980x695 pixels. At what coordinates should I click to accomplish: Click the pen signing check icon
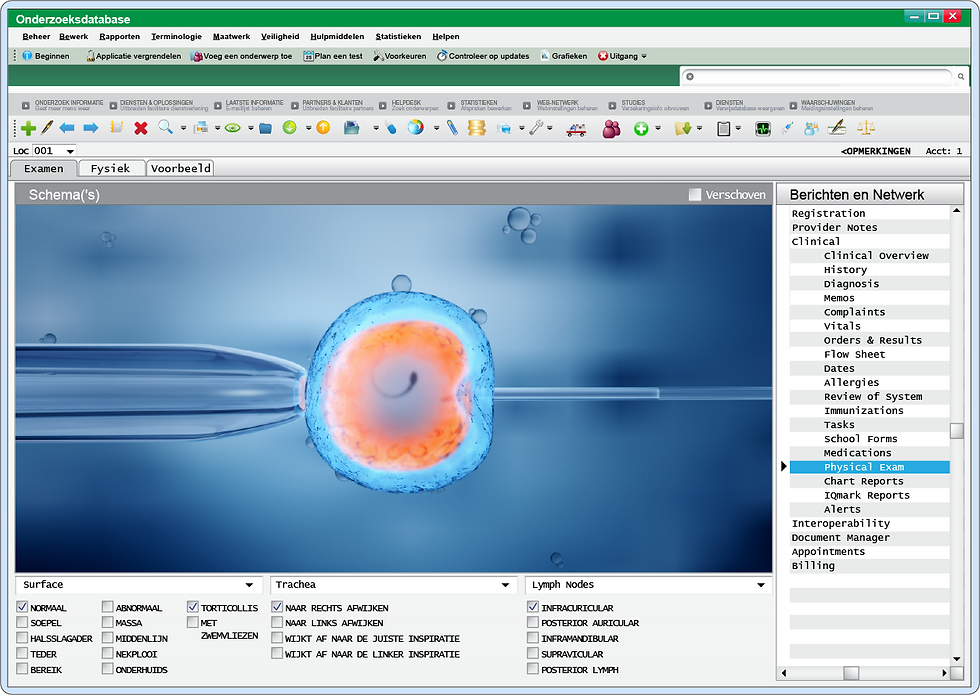pyautogui.click(x=836, y=128)
